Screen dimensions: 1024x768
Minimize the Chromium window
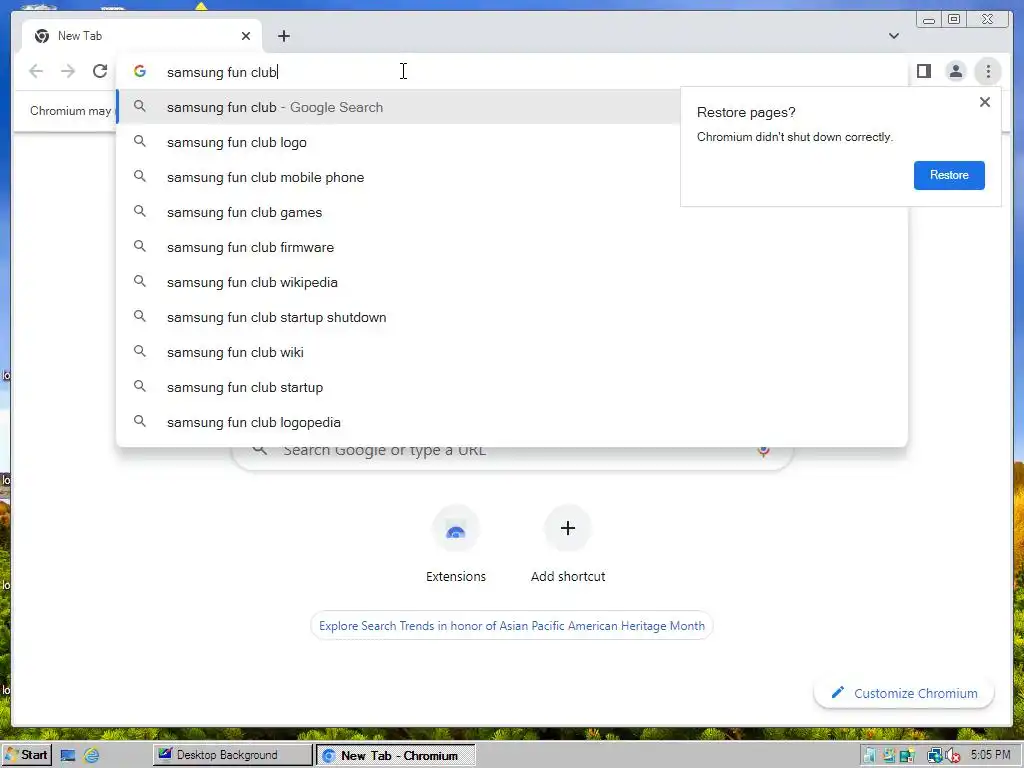929,20
